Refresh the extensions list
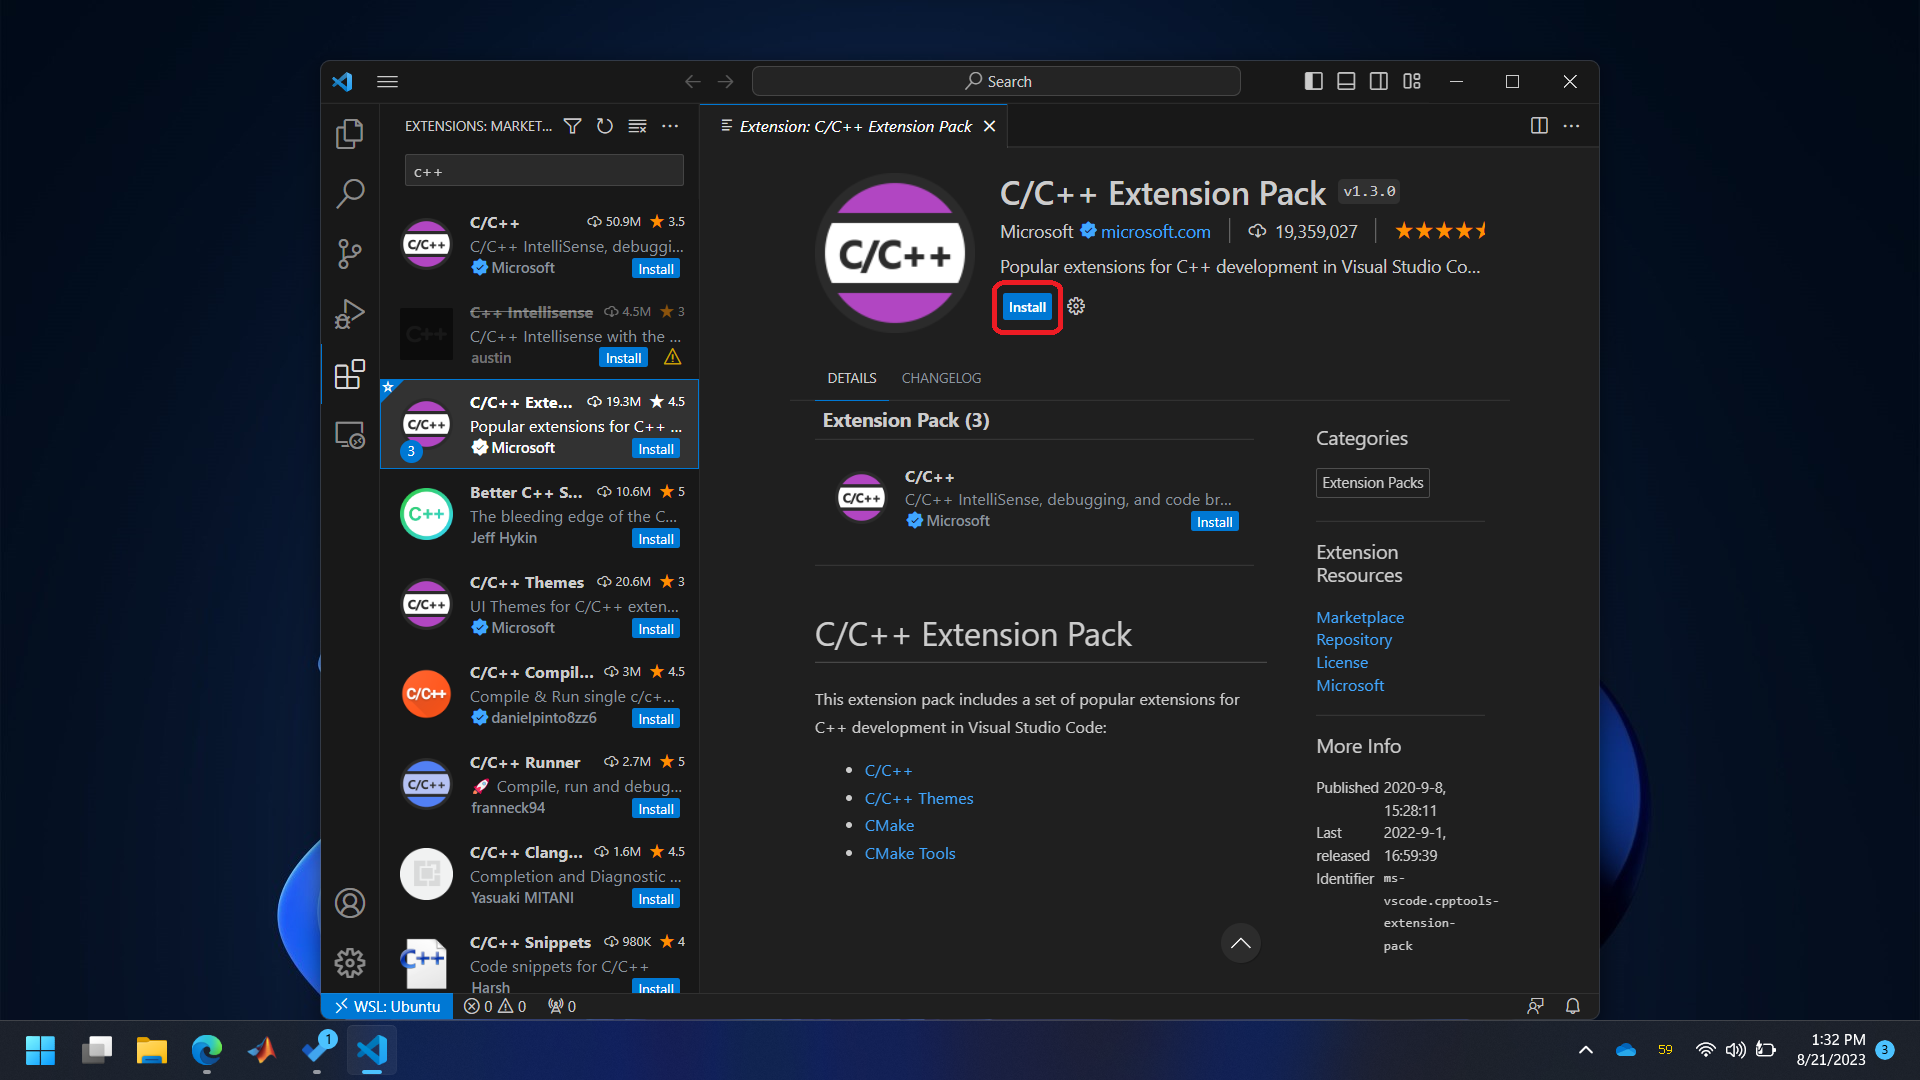Image resolution: width=1920 pixels, height=1080 pixels. [605, 126]
